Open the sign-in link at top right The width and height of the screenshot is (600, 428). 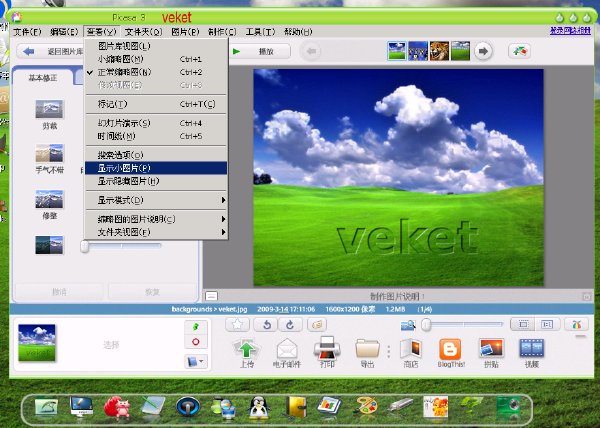(x=570, y=31)
